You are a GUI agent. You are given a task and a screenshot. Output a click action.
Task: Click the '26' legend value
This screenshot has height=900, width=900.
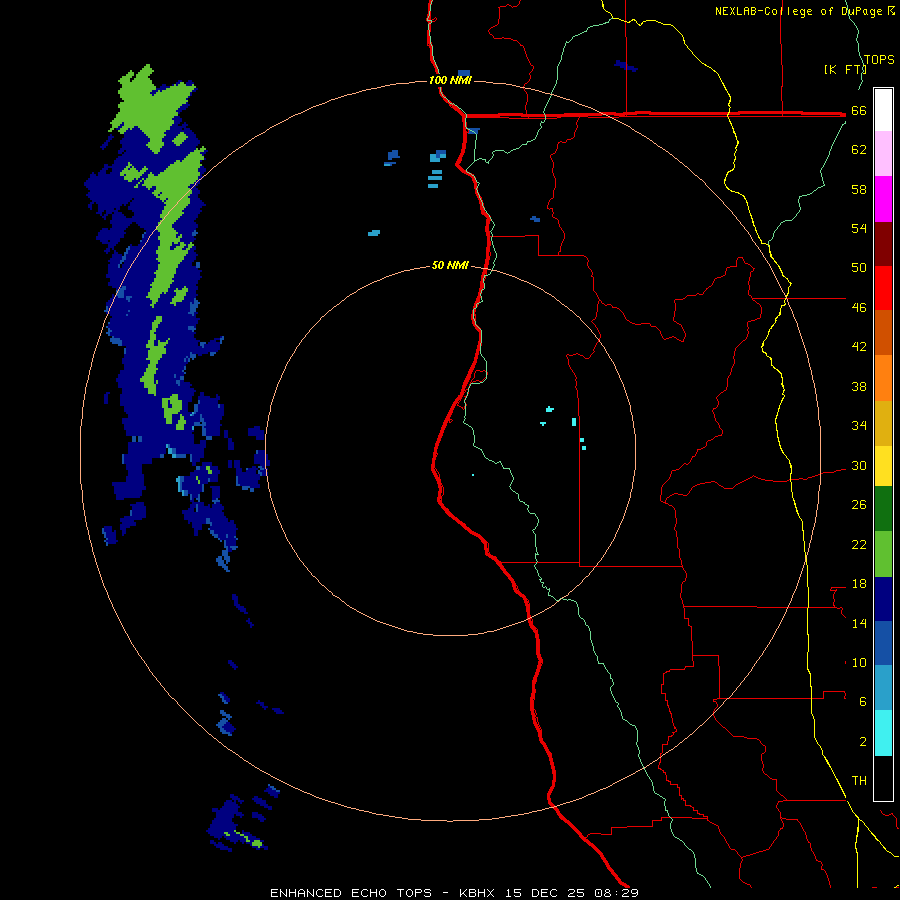859,505
